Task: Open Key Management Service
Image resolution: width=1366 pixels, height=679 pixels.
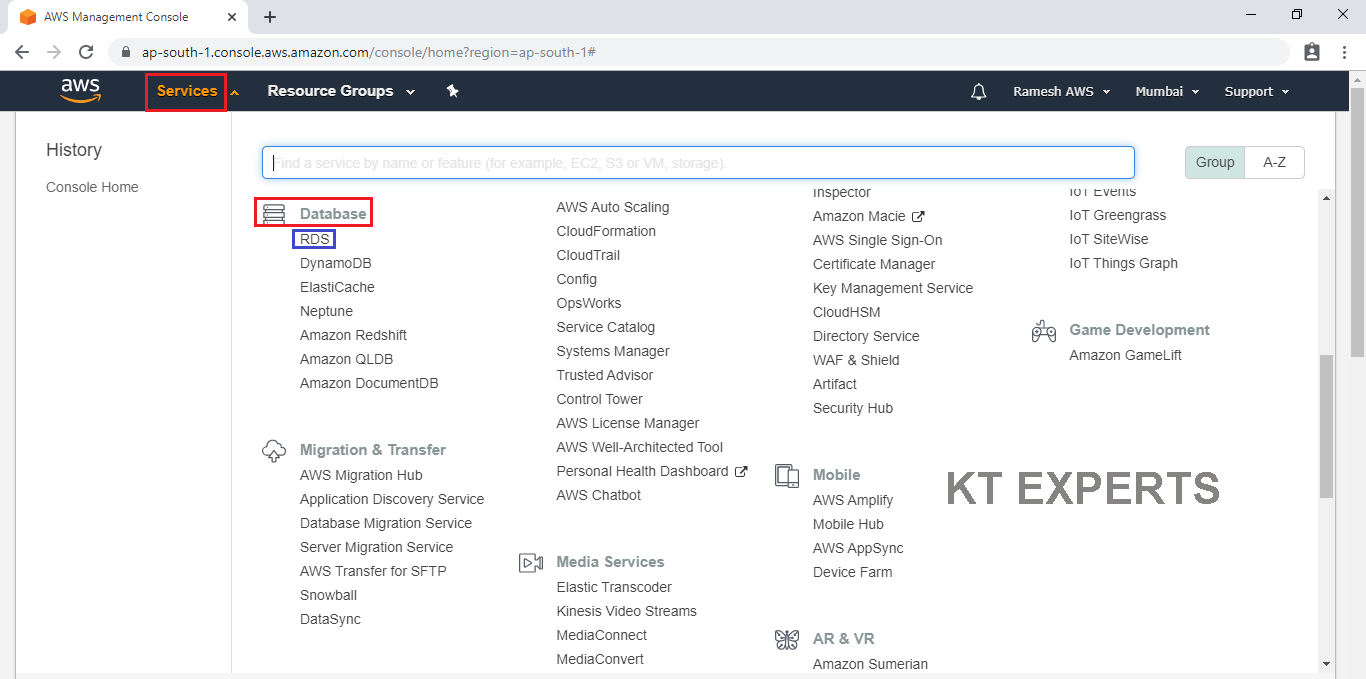Action: [893, 288]
